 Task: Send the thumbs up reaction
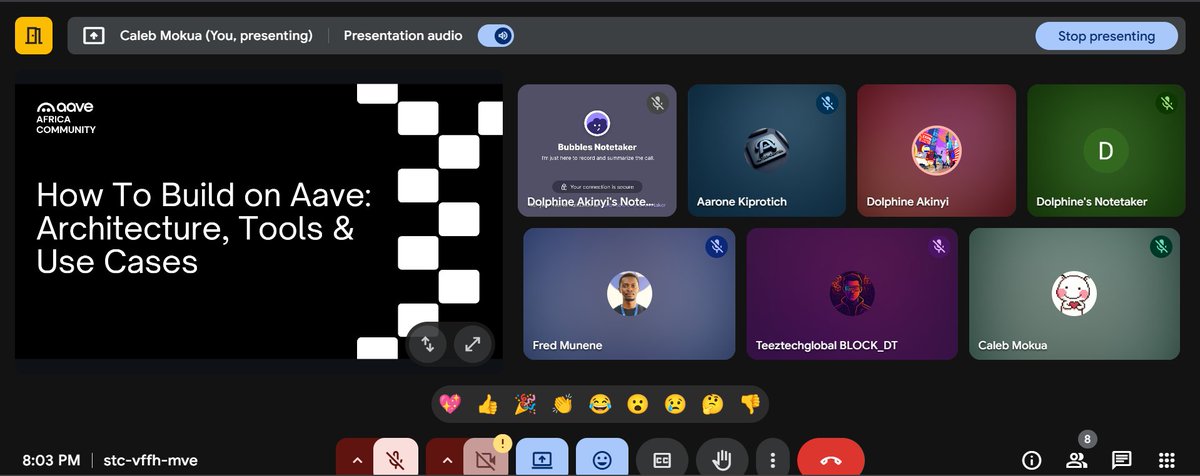488,405
